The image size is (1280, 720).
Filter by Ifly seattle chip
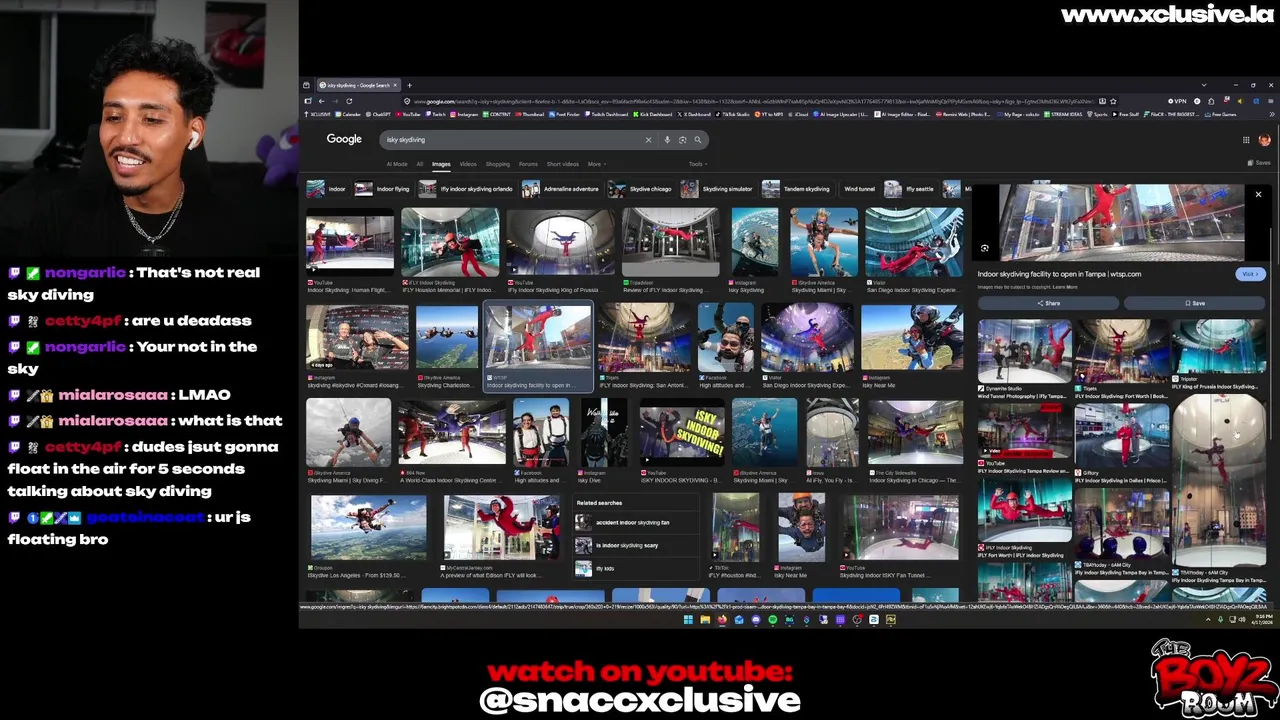(x=910, y=189)
